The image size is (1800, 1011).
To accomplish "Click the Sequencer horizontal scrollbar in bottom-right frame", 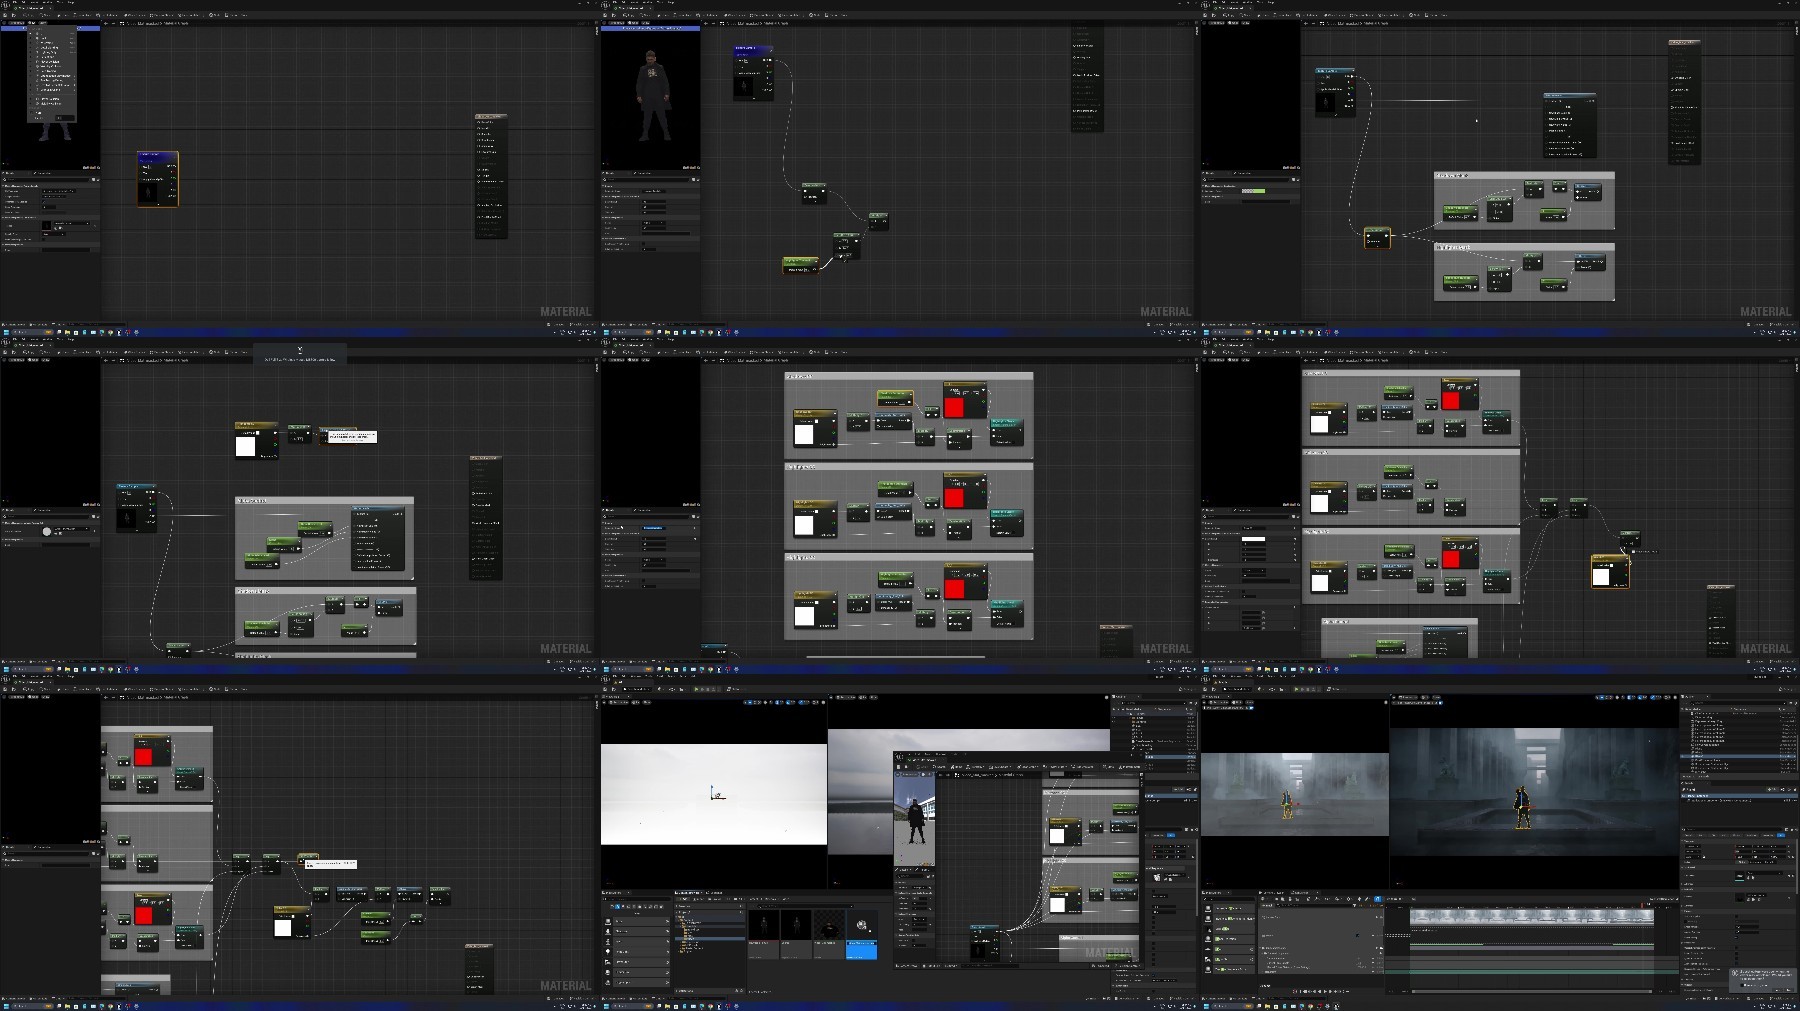I will [x=1530, y=990].
